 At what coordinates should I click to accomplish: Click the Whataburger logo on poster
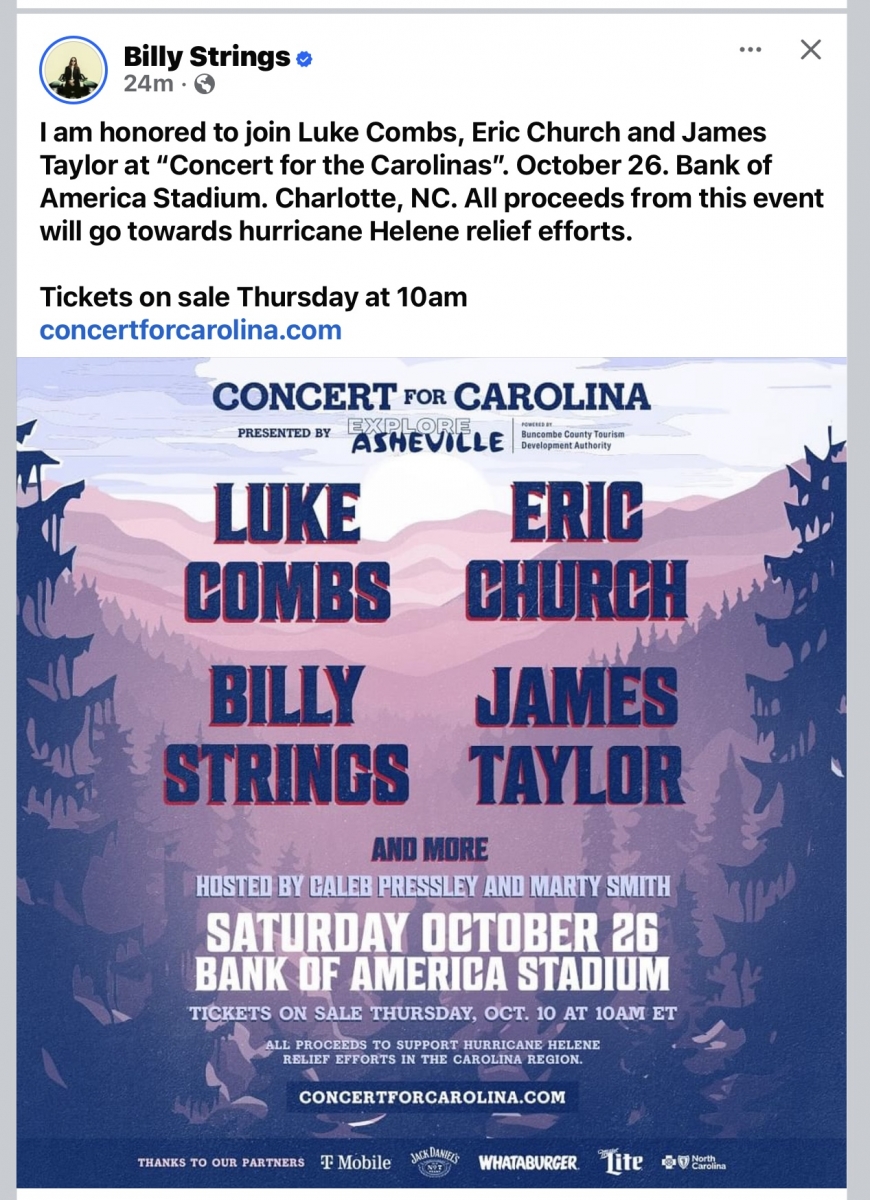(x=528, y=1163)
